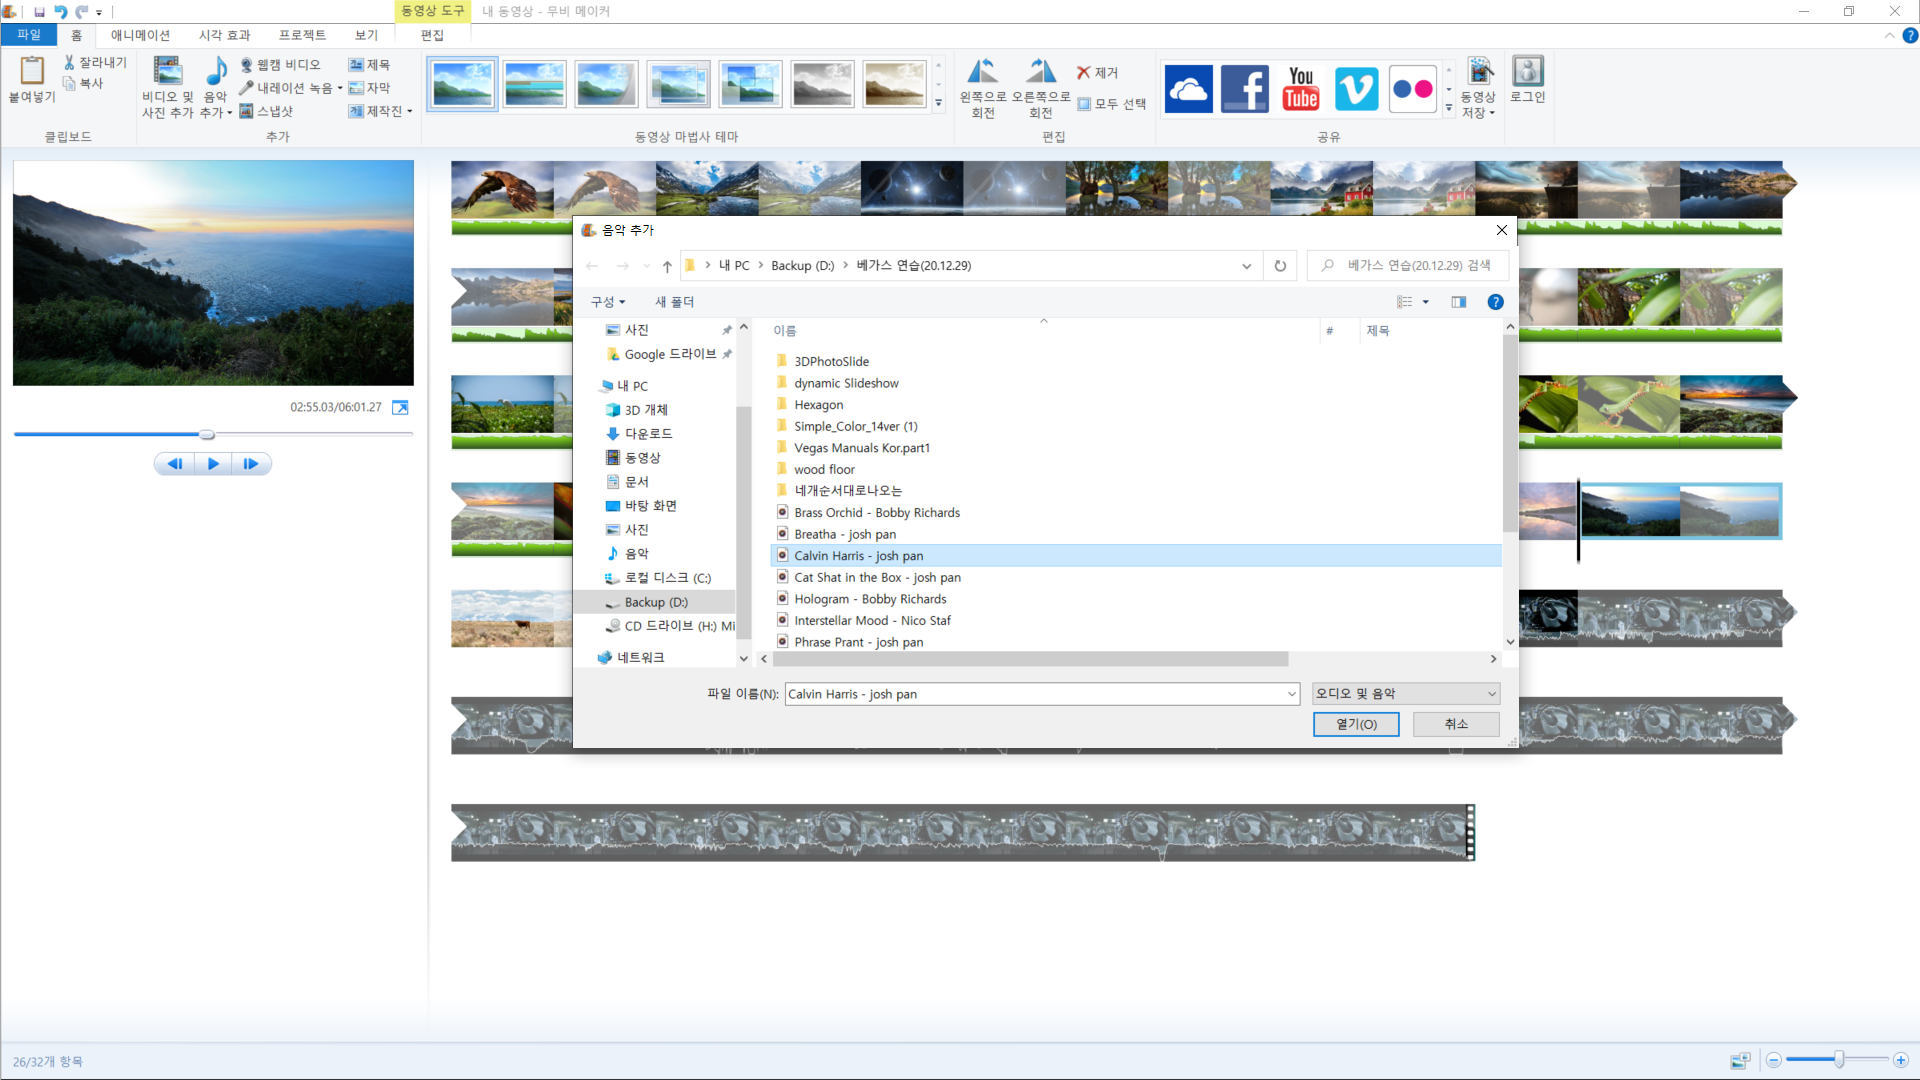Click the YouTube share icon
Screen dimensions: 1920x1080
(1300, 89)
